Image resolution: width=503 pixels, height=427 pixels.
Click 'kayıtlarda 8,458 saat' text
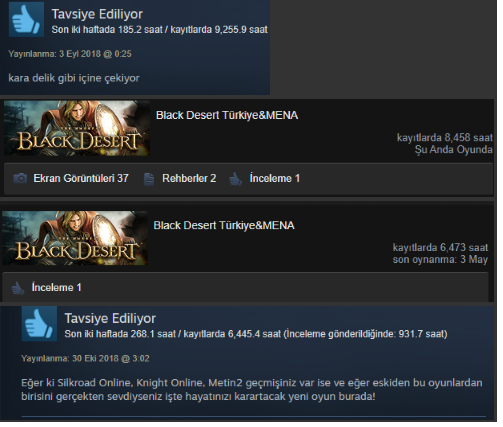pos(445,138)
